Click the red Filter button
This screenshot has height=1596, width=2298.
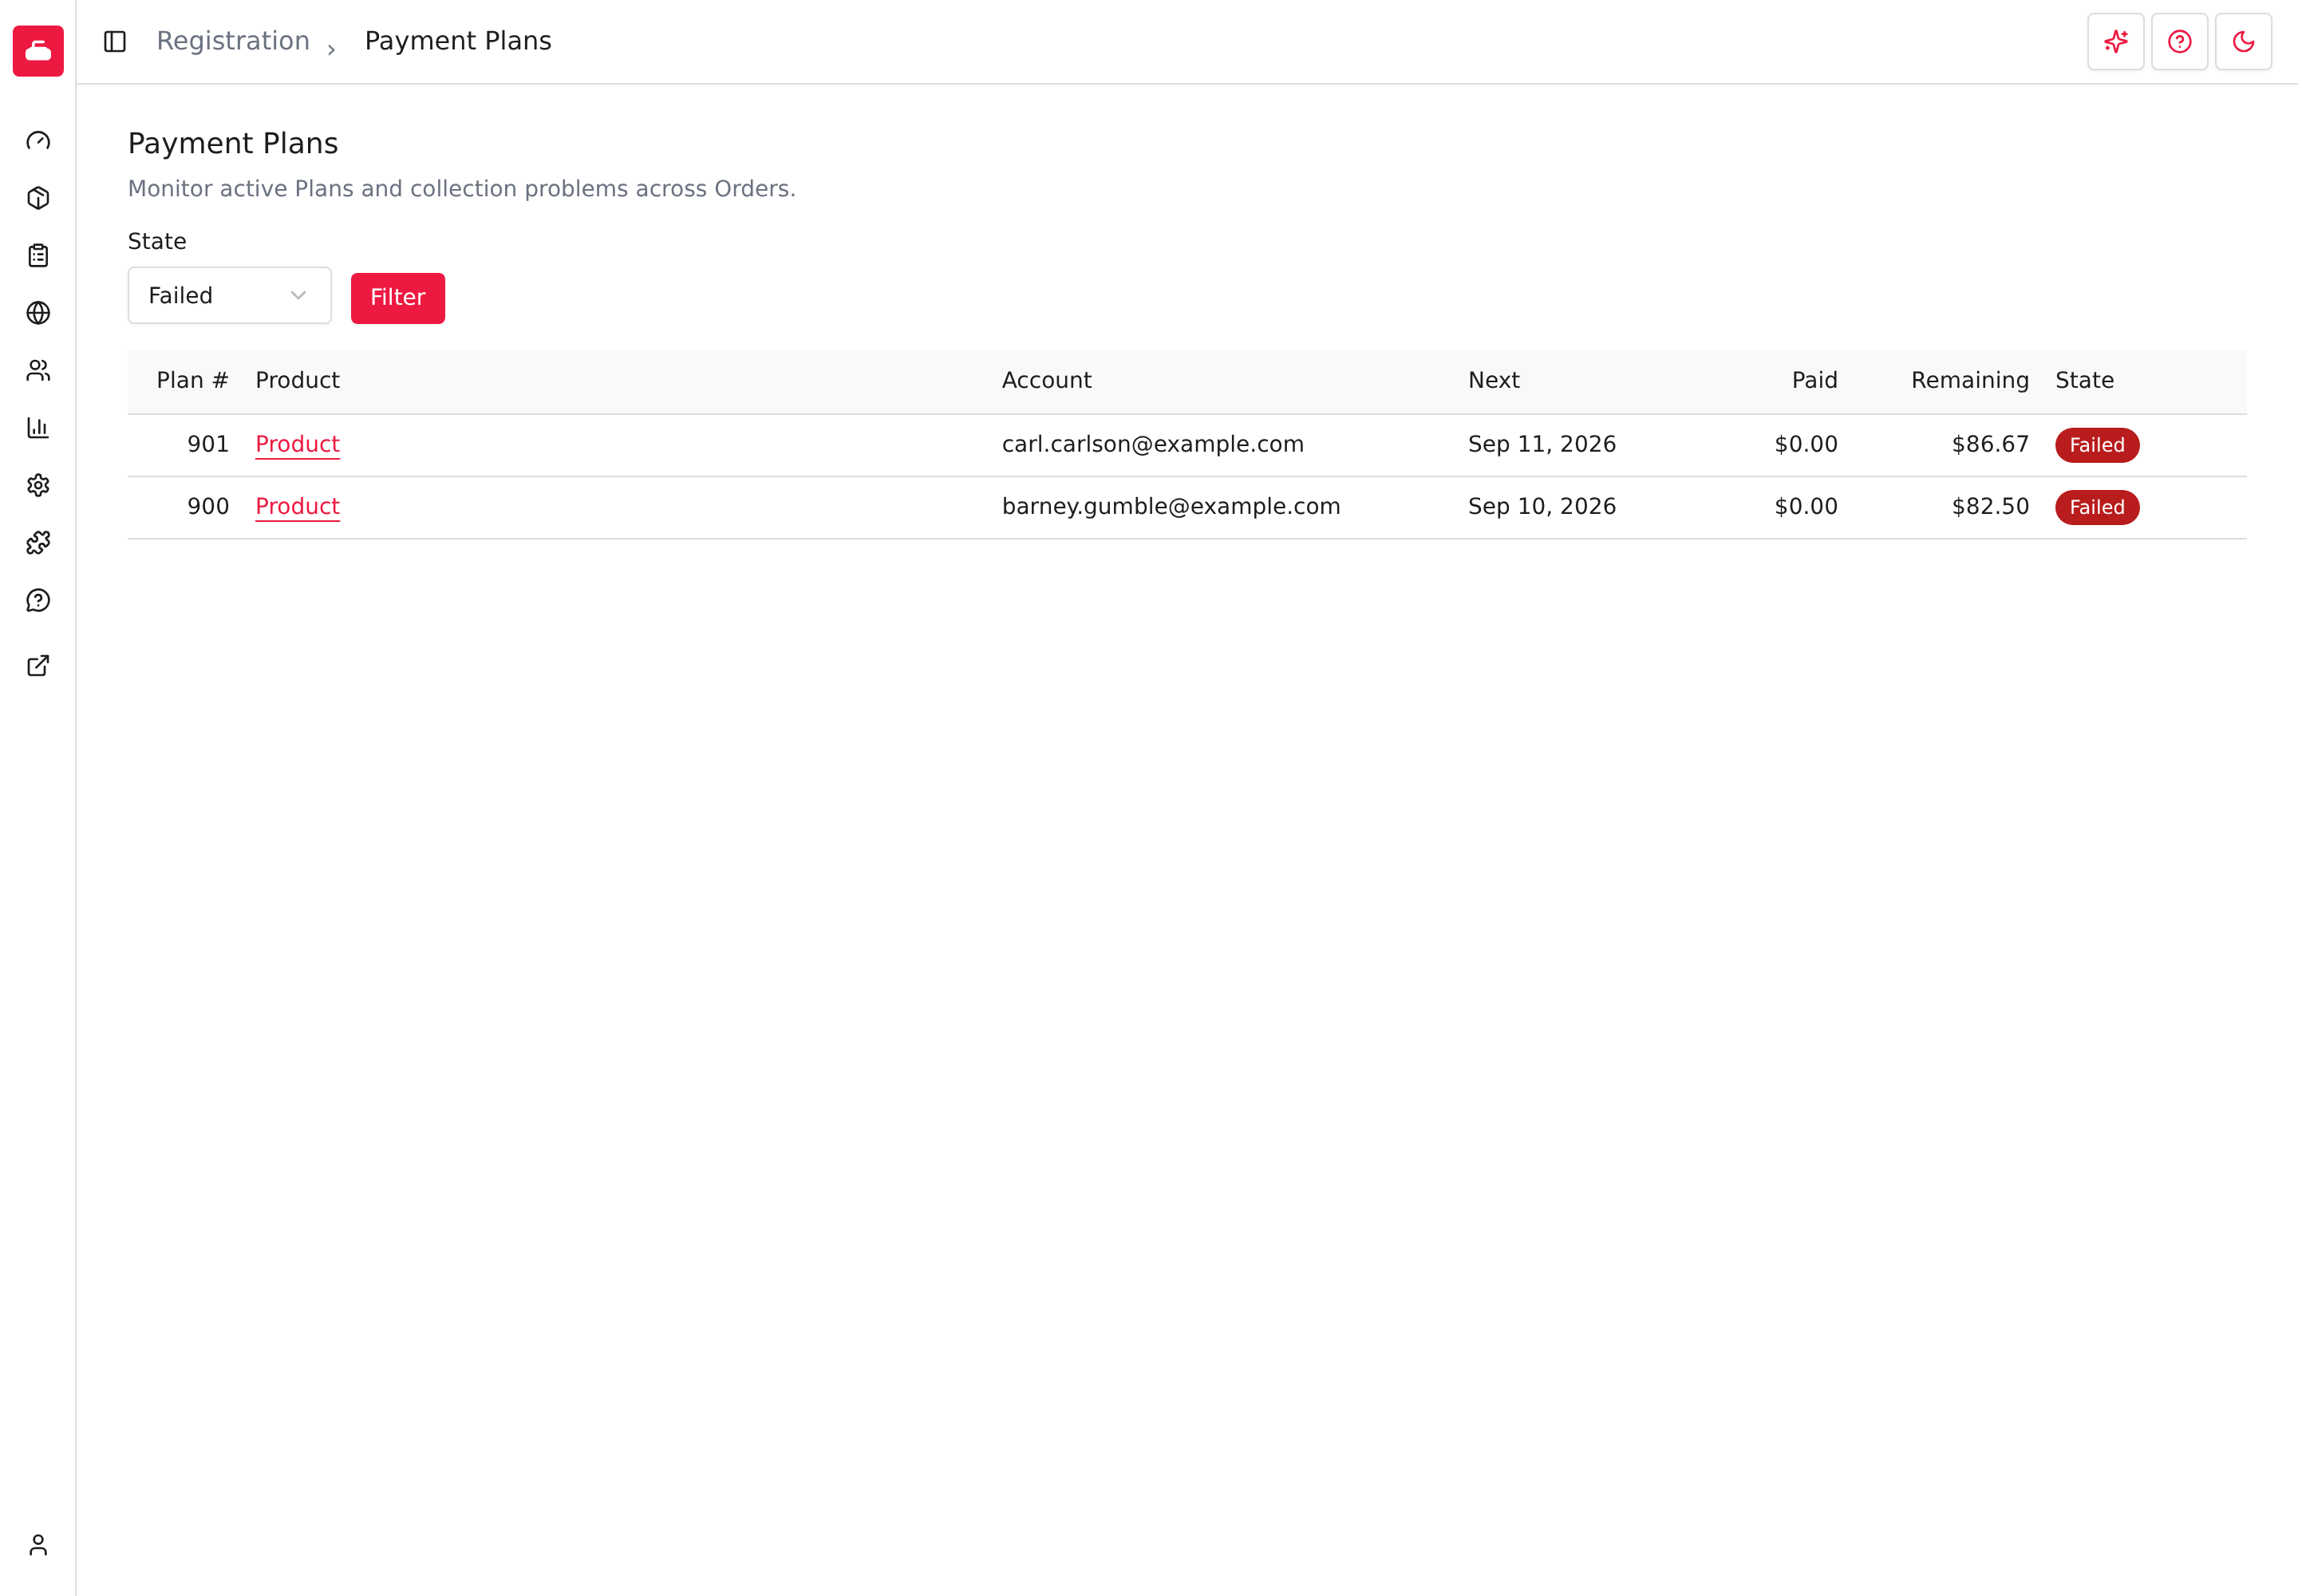[x=398, y=298]
